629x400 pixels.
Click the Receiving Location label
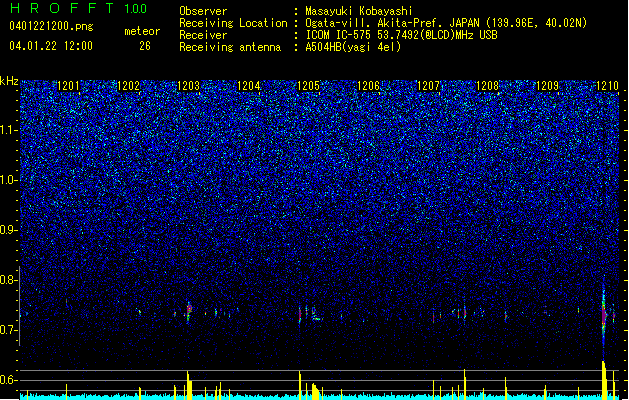coord(233,23)
